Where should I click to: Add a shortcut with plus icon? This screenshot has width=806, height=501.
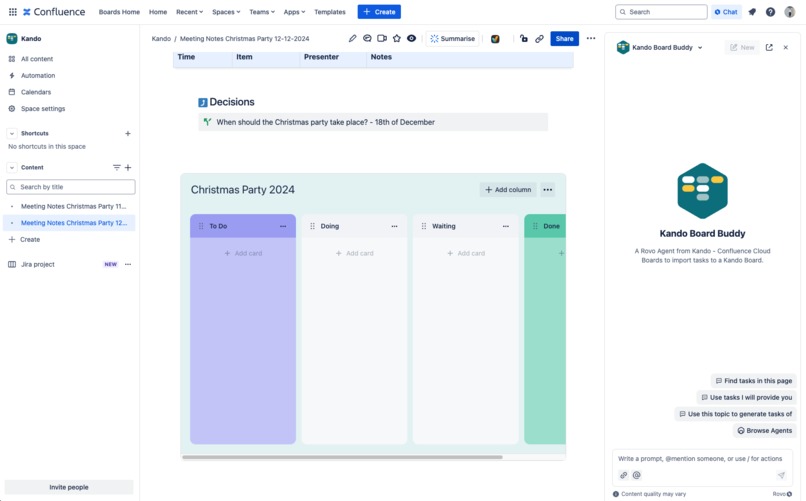tap(128, 133)
